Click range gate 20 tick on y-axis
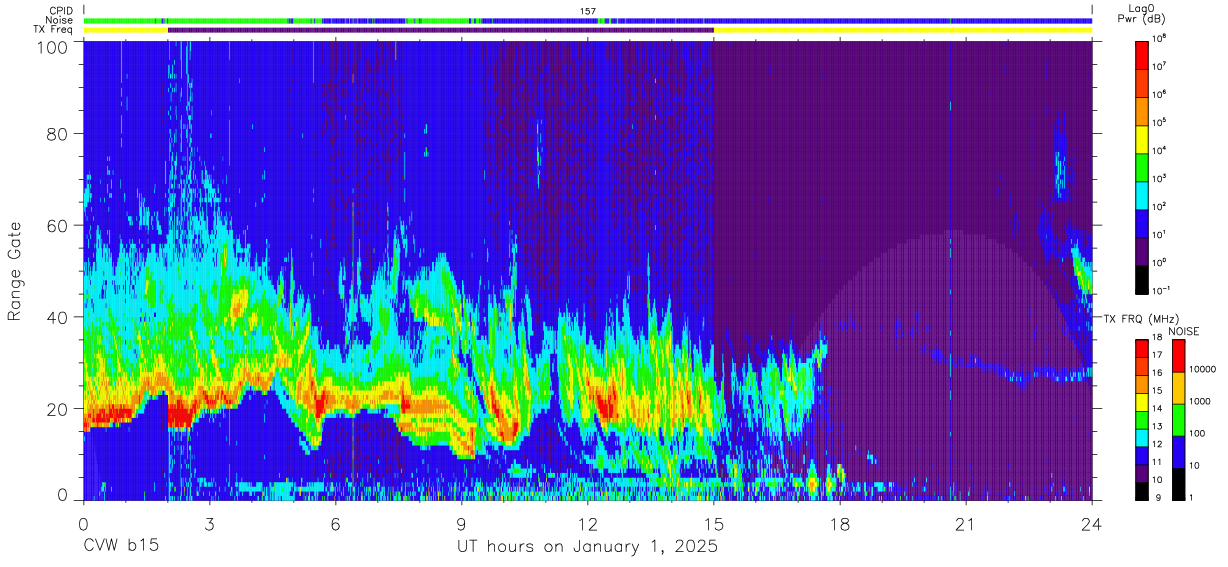 pyautogui.click(x=58, y=409)
